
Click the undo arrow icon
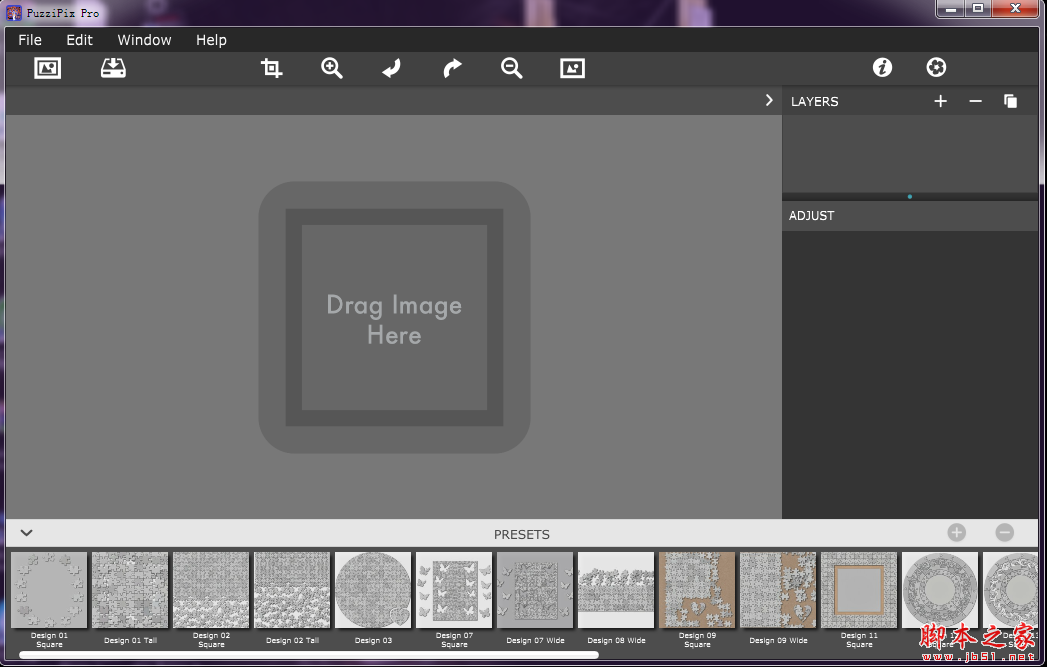tap(392, 68)
